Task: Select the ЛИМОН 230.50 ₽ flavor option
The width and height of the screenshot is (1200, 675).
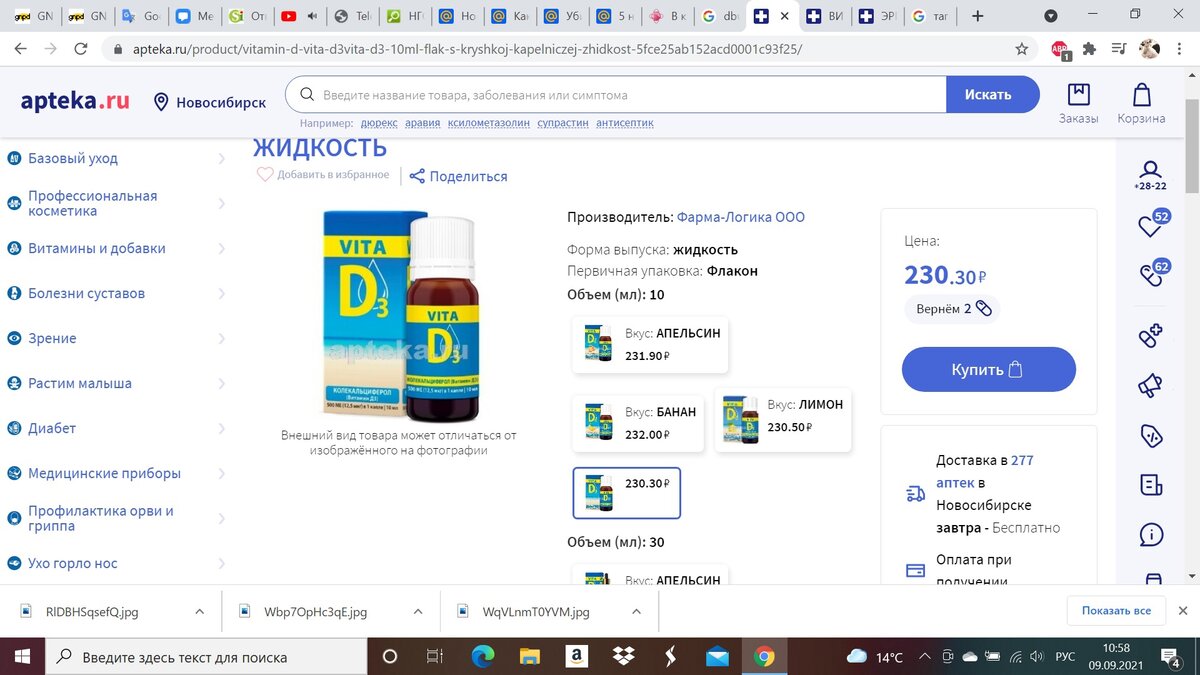Action: point(783,418)
